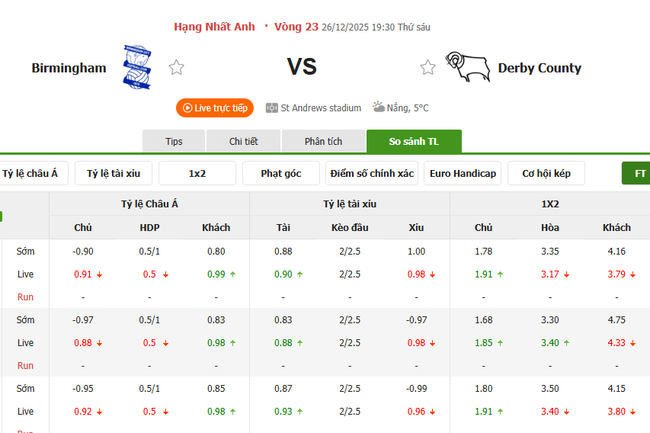Screen dimensions: 650x433
Task: Click the Hạng Nhất Anh league link
Action: click(x=216, y=26)
